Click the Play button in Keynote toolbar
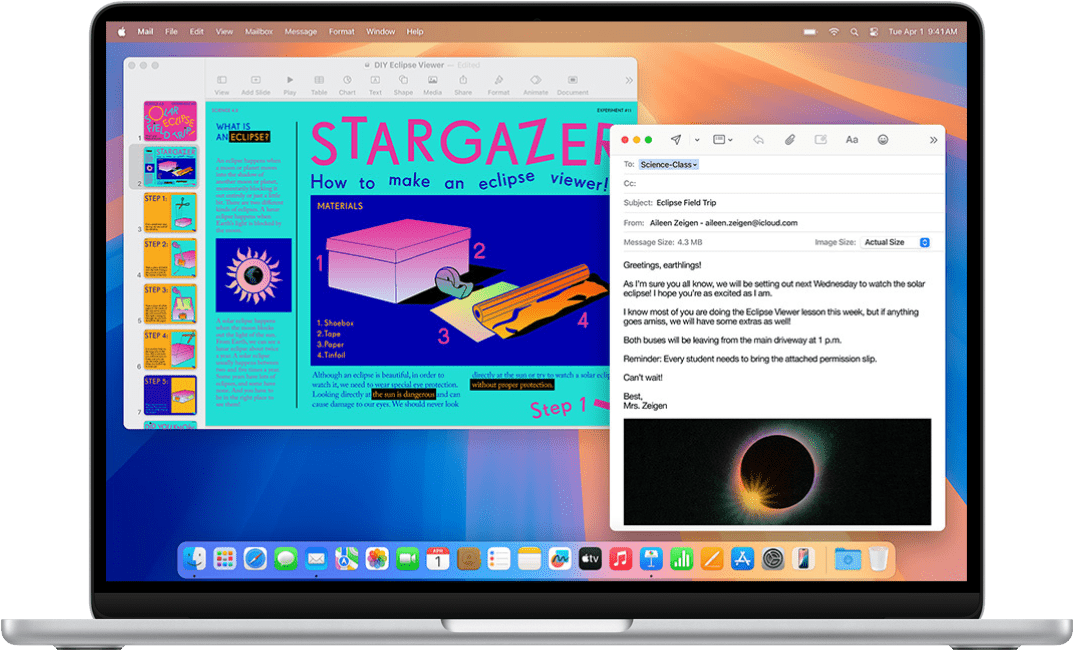 click(290, 83)
